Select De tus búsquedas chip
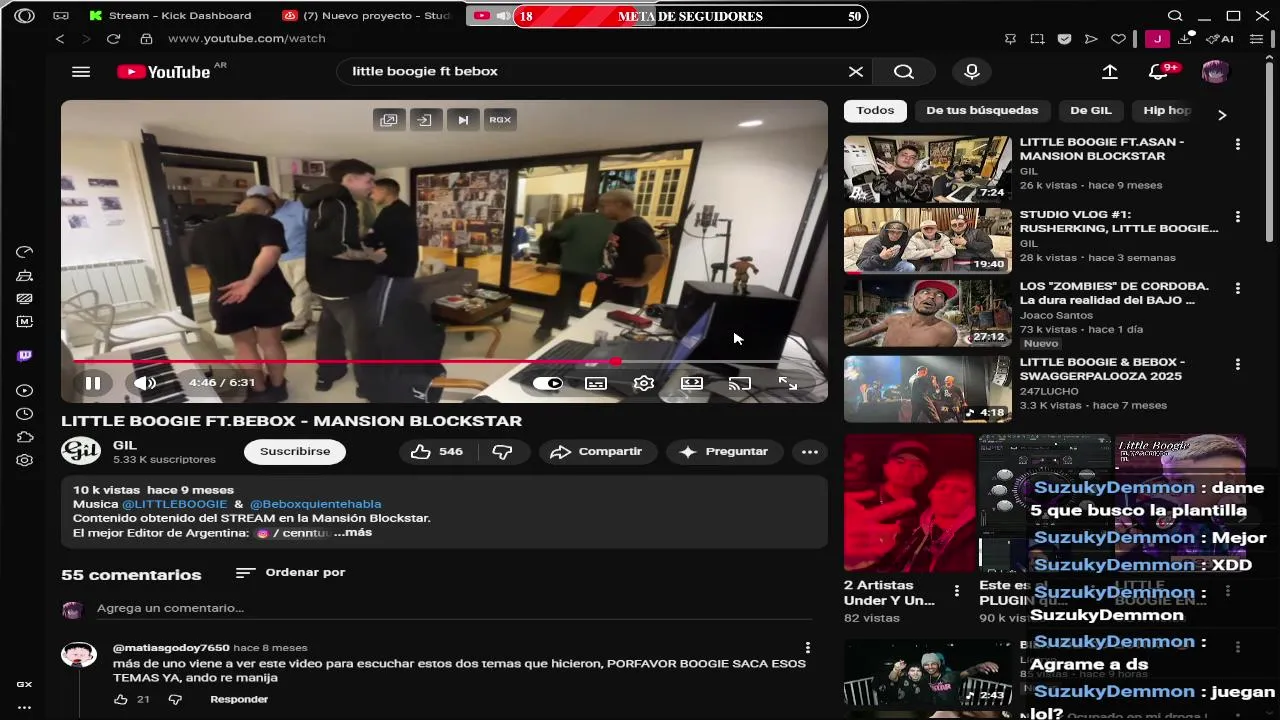Screen dimensions: 1280x720 point(982,110)
